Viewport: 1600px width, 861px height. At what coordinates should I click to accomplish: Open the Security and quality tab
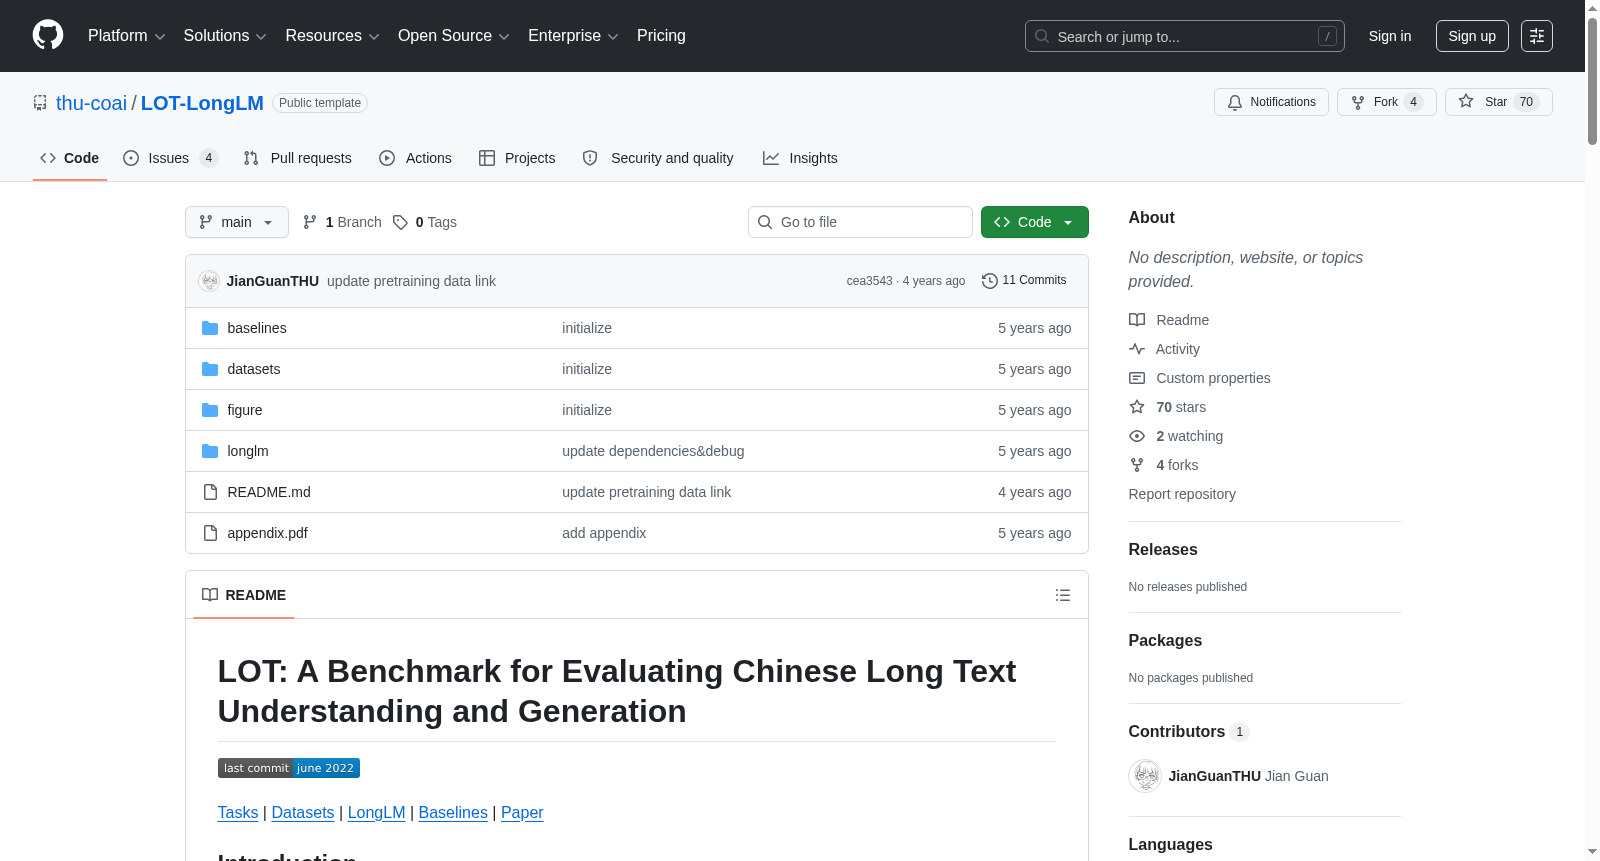click(658, 158)
